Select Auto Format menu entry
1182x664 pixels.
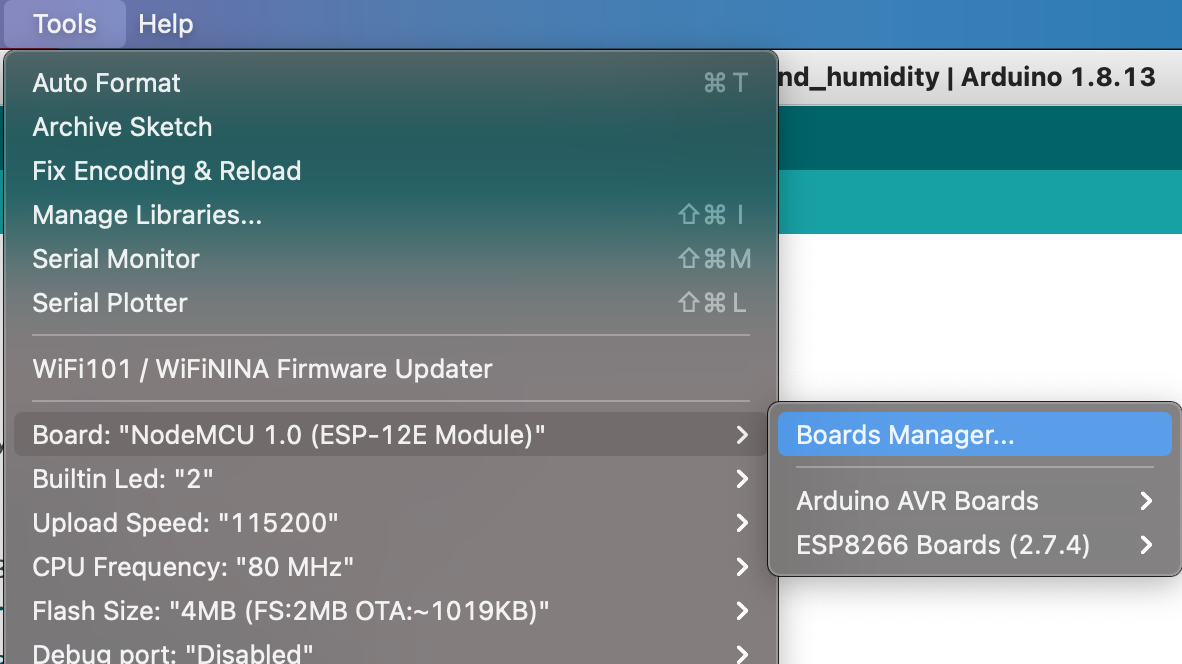(x=106, y=83)
